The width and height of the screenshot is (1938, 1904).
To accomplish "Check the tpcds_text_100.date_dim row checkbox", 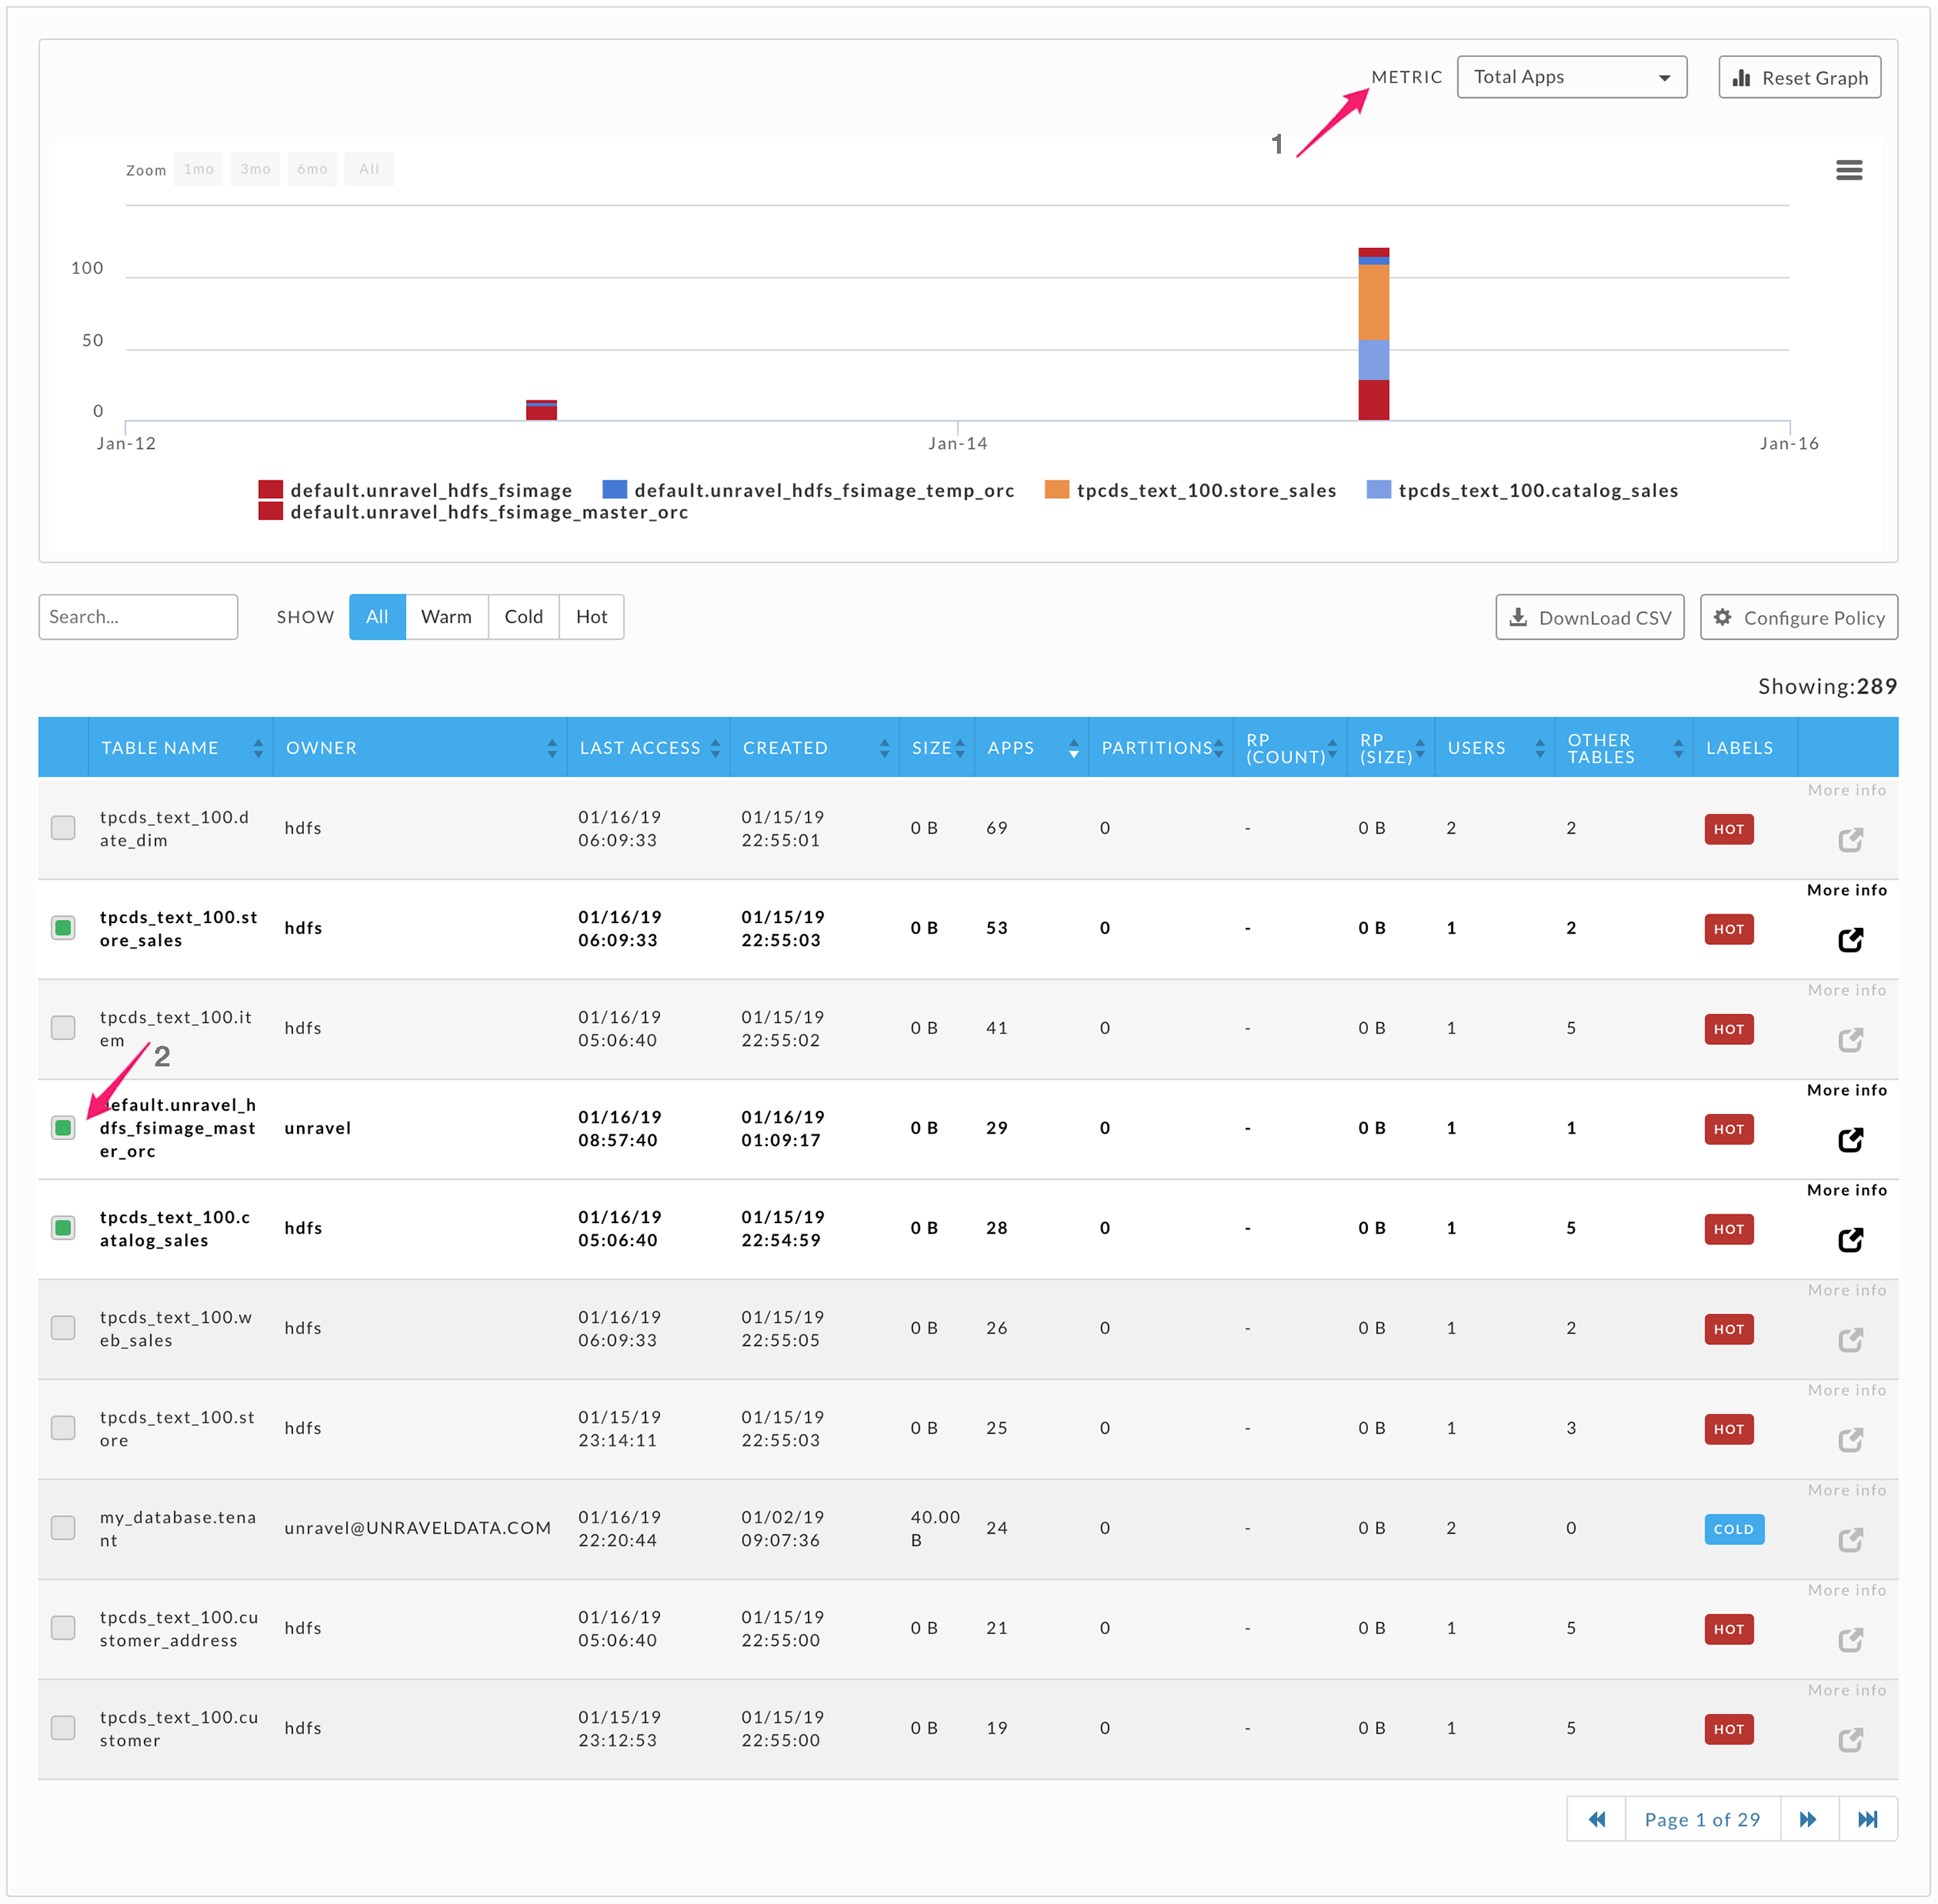I will 63,828.
